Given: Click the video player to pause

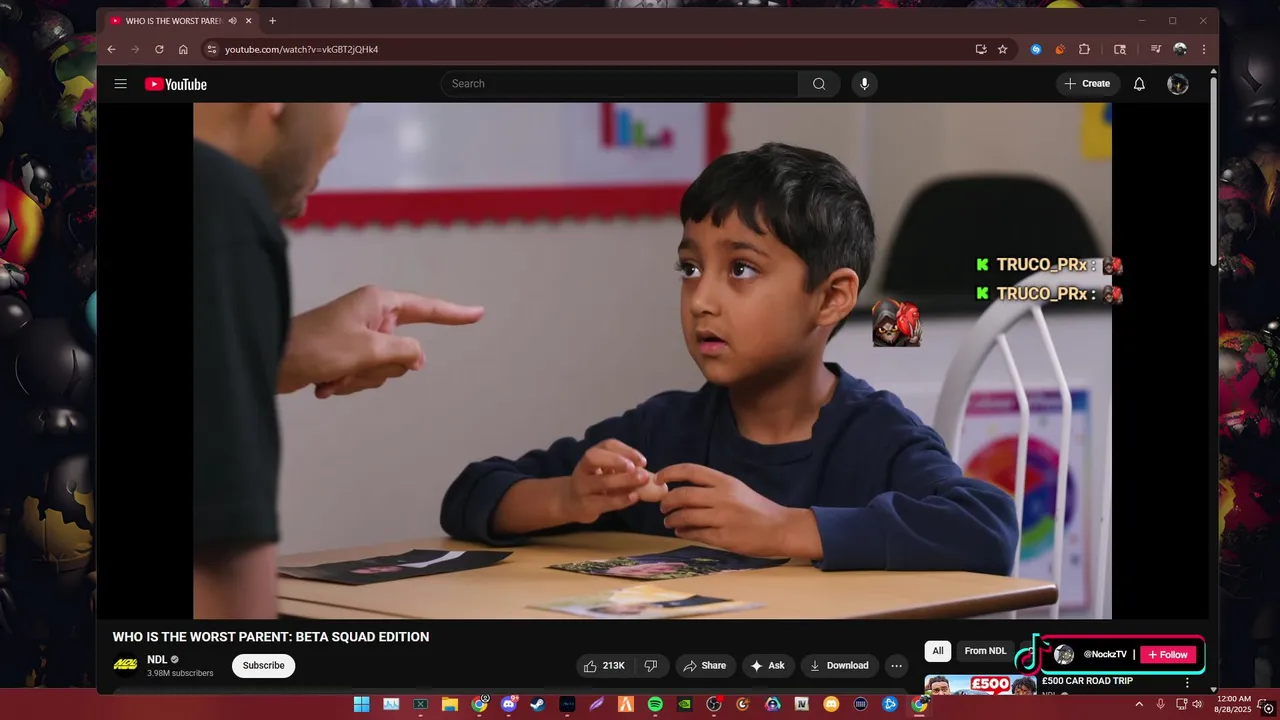Looking at the screenshot, I should (x=652, y=360).
